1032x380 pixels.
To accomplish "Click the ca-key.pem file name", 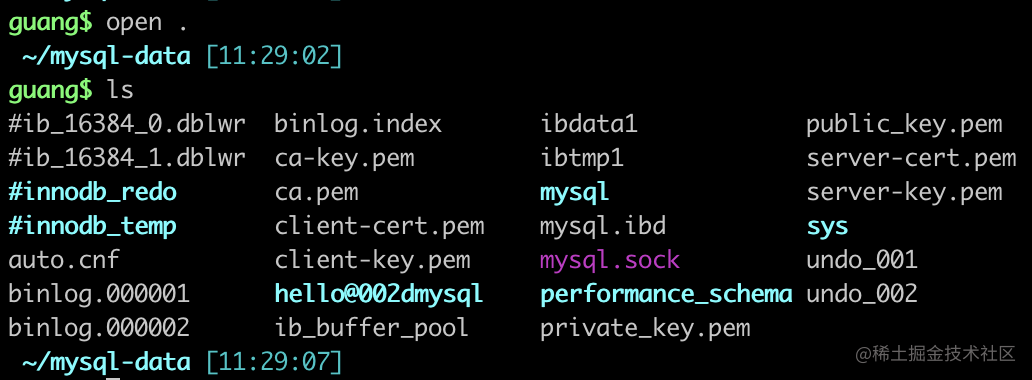I will coord(345,159).
